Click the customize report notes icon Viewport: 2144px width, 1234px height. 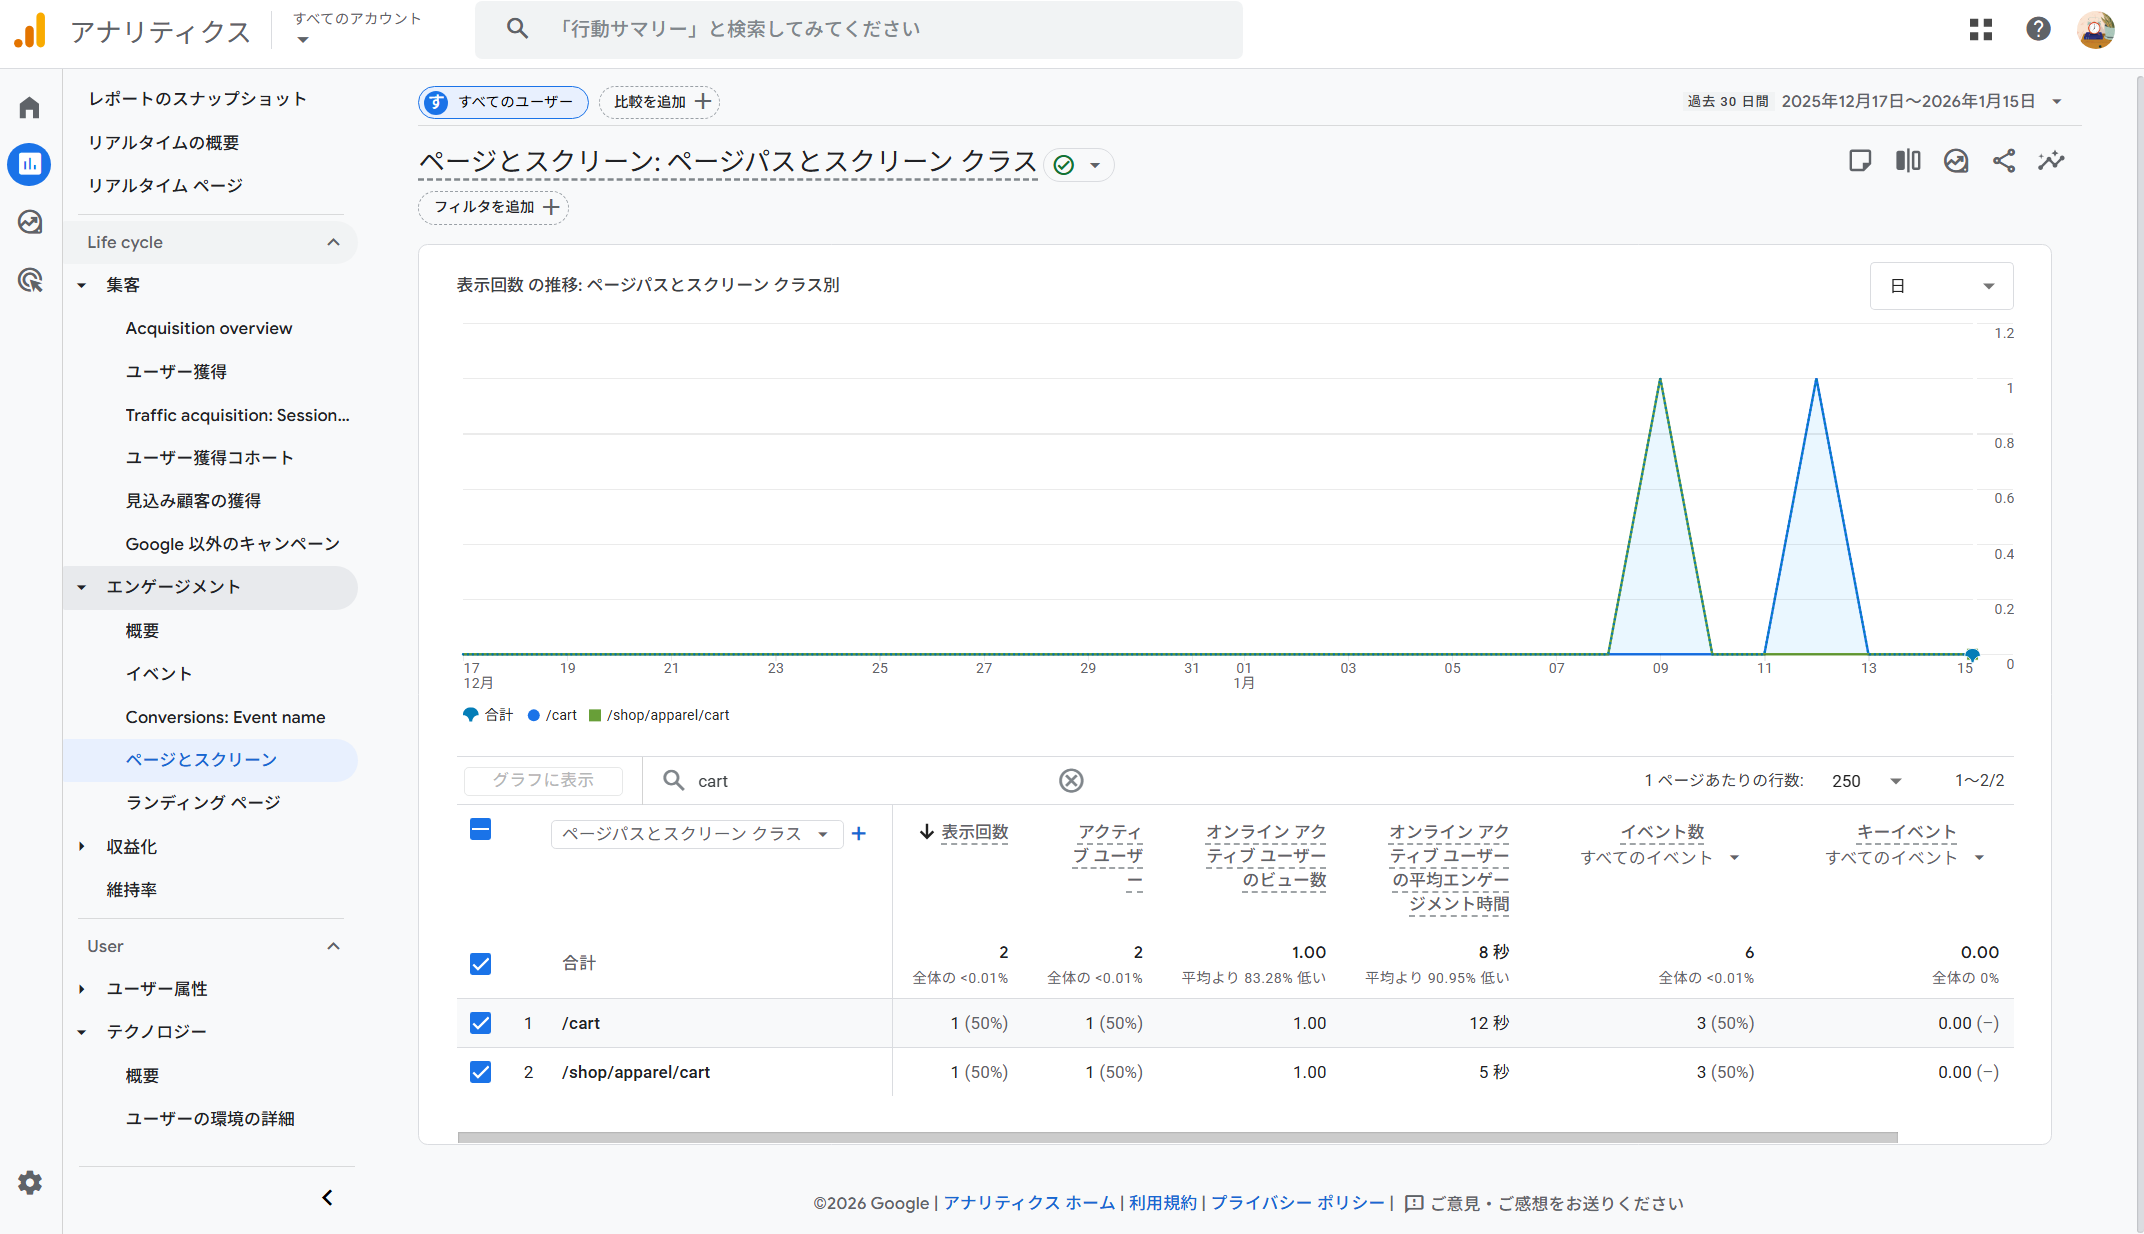point(1860,161)
